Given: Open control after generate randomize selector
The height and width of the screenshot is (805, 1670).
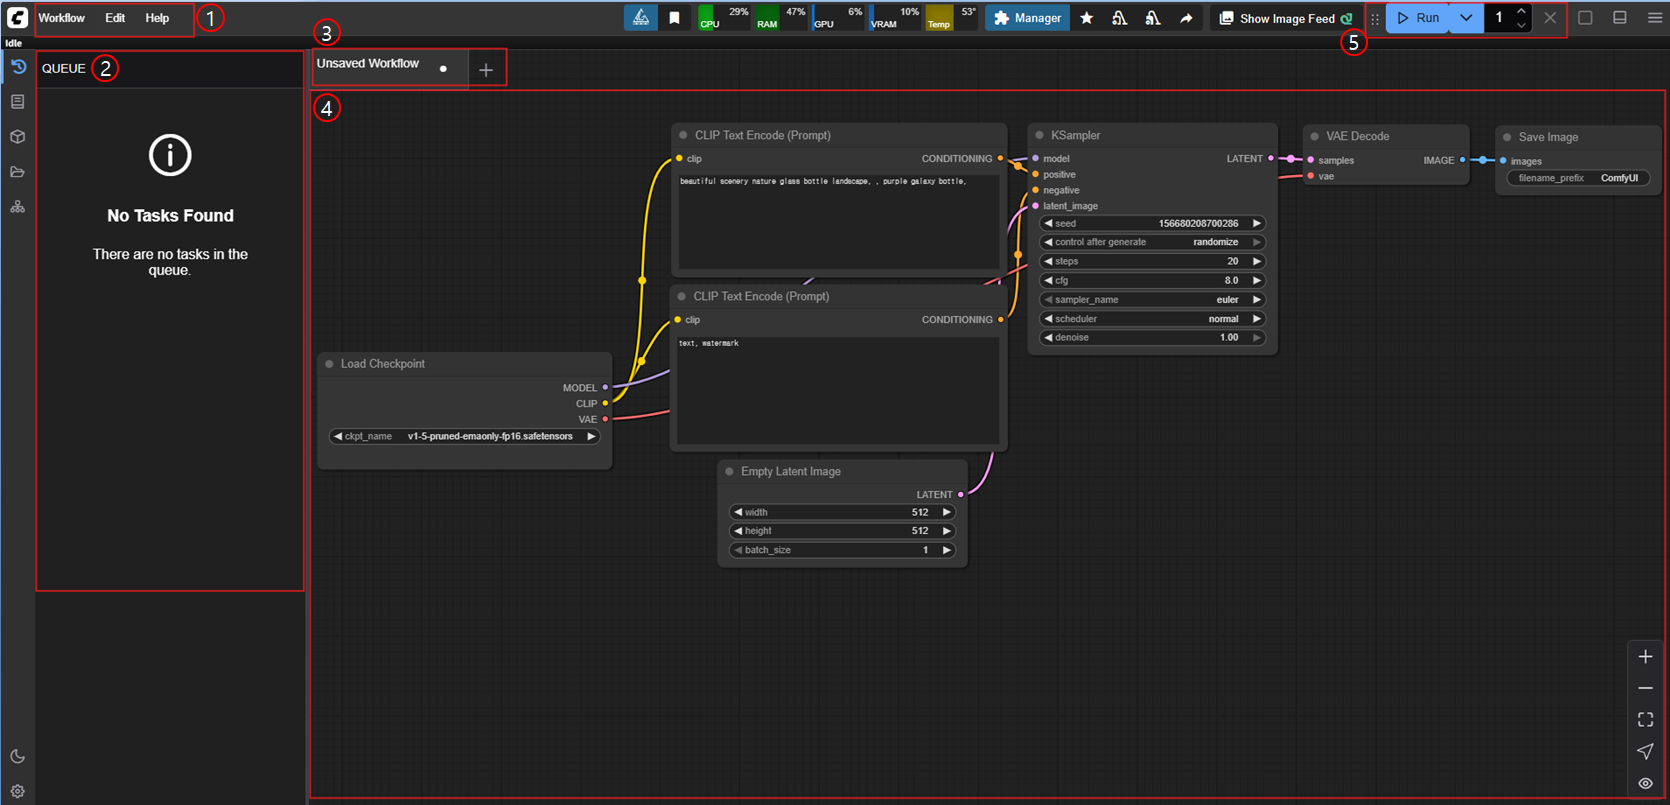Looking at the screenshot, I should click(x=1152, y=242).
